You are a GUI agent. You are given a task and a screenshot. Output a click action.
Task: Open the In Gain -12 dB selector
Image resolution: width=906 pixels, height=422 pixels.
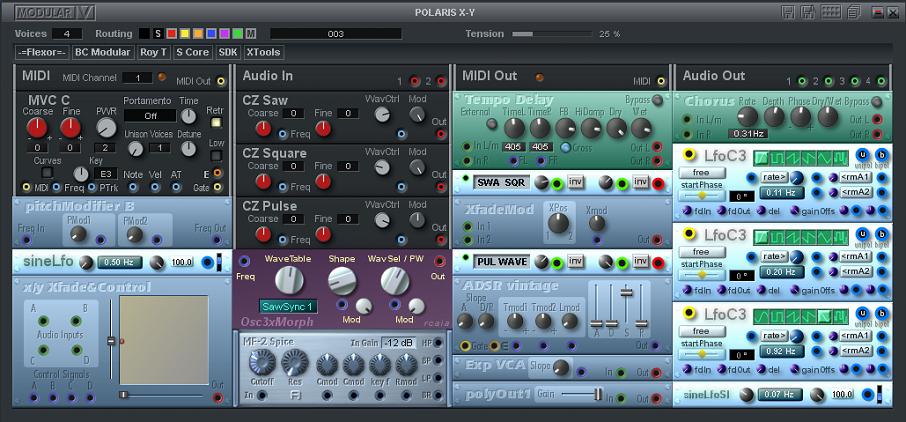(x=398, y=343)
